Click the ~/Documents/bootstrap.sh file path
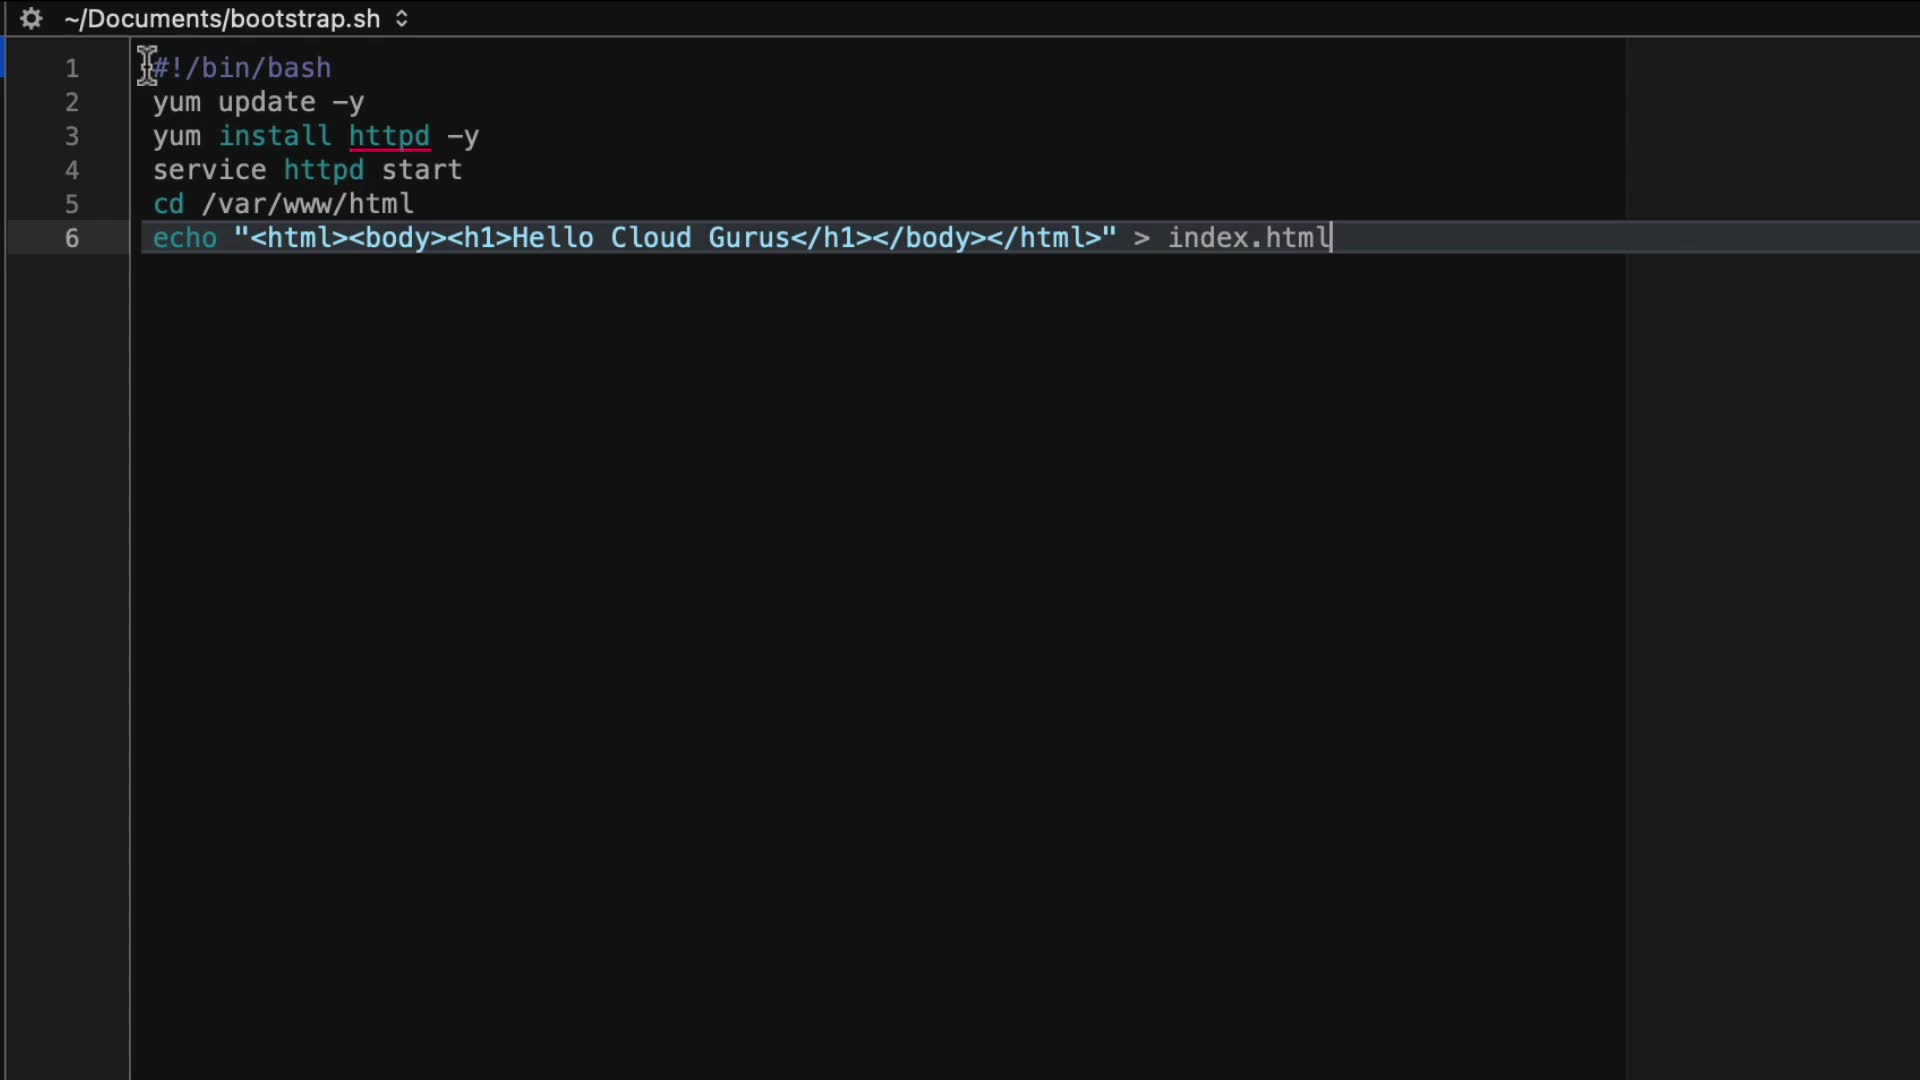Screen dimensions: 1920x1080 222,19
